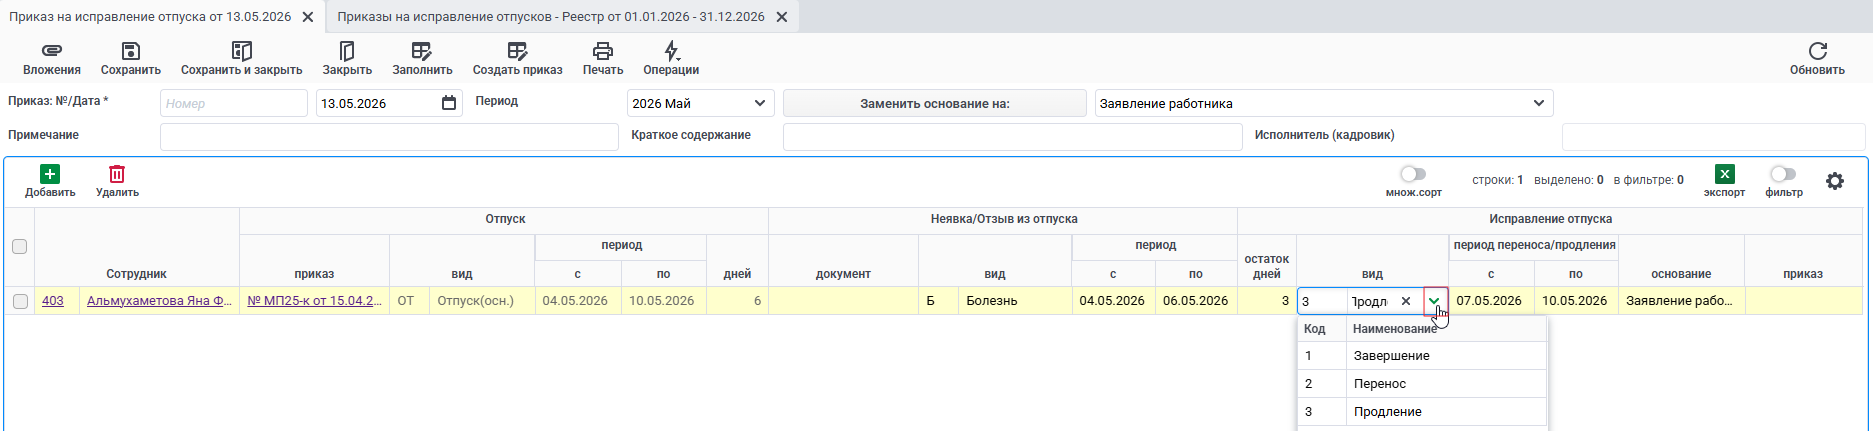Click the Отпуск(осн.) cell
Viewport: 1873px width, 431px height.
482,301
